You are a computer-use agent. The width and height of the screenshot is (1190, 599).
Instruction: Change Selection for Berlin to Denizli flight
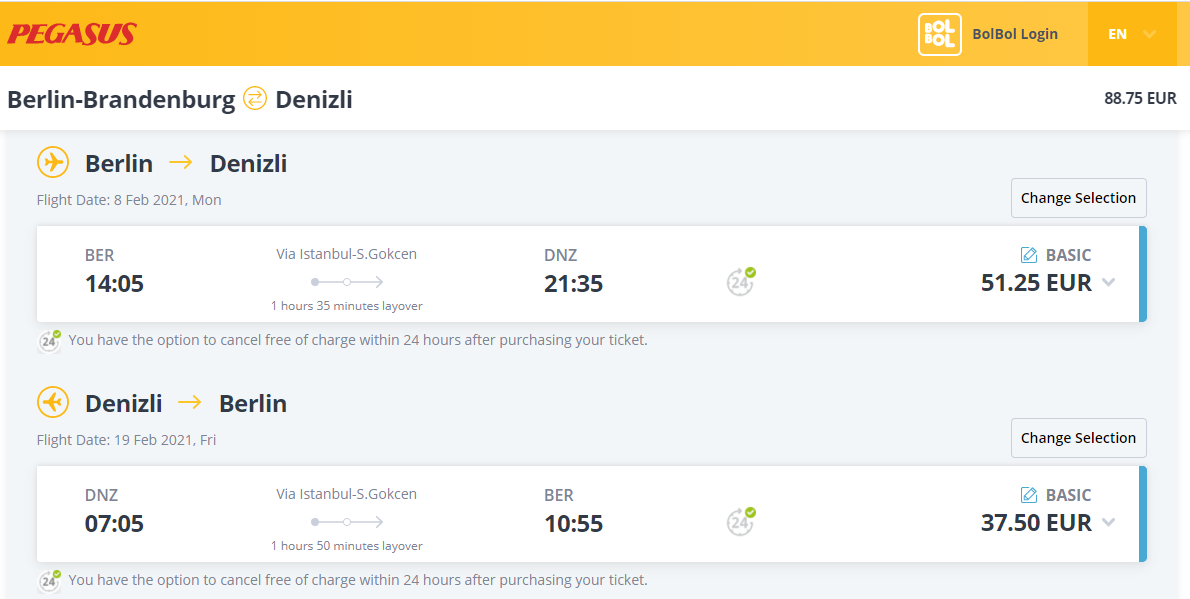(x=1078, y=198)
